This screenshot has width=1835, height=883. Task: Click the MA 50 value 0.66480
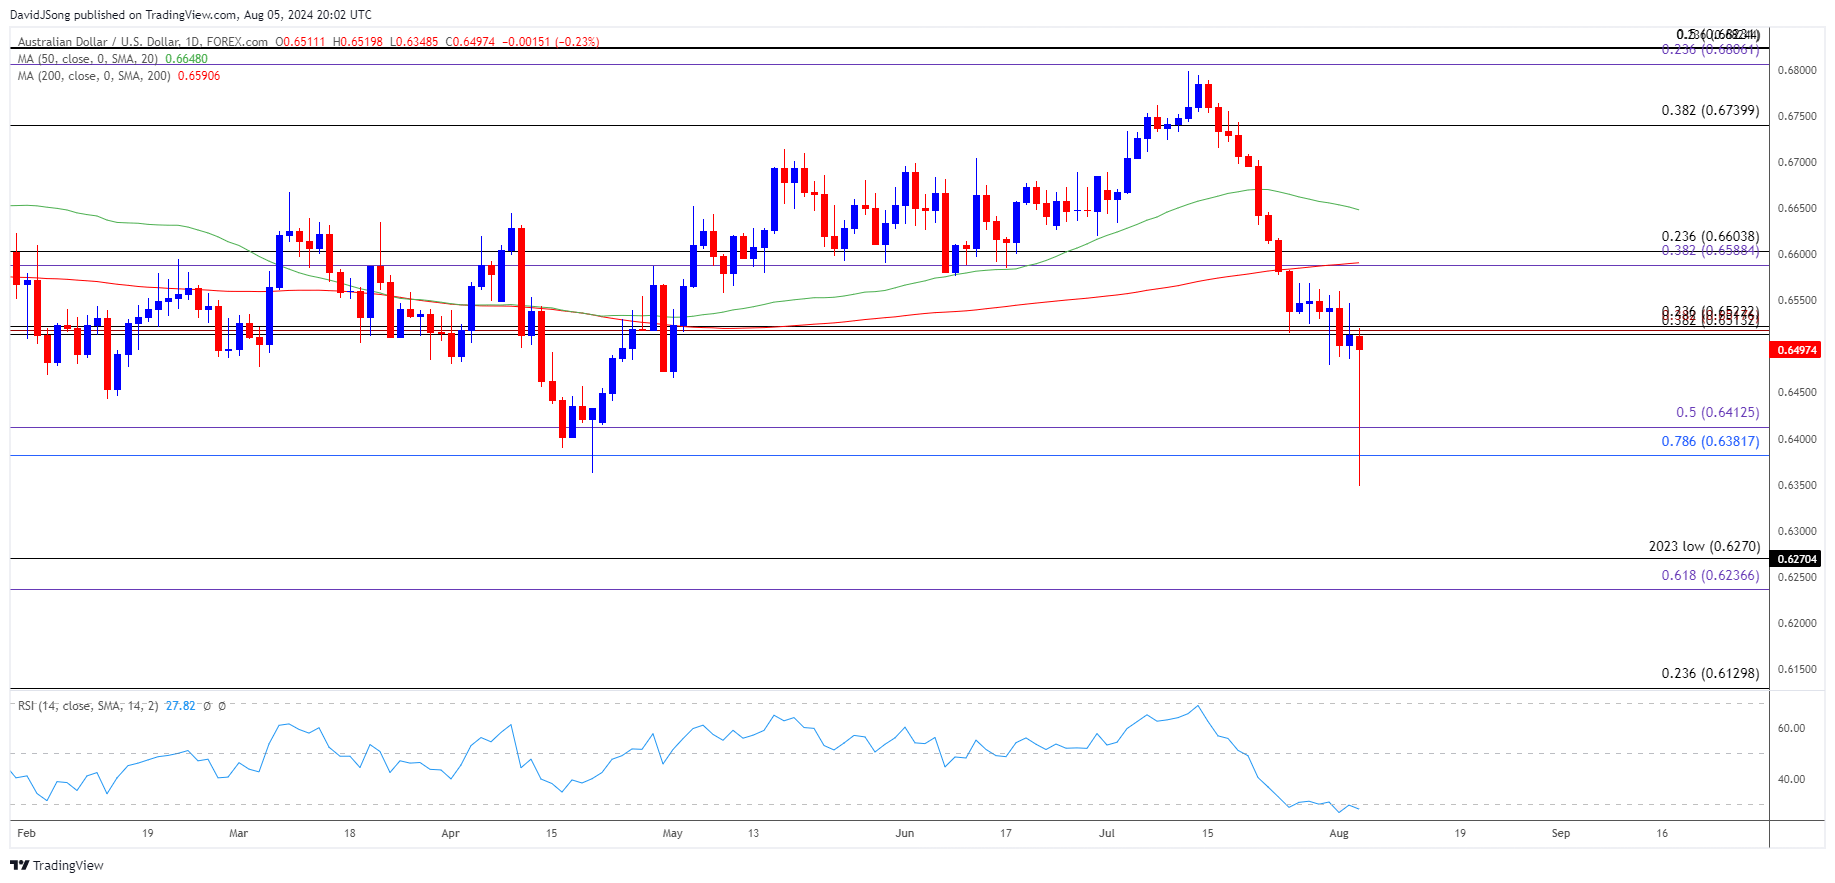(x=186, y=59)
